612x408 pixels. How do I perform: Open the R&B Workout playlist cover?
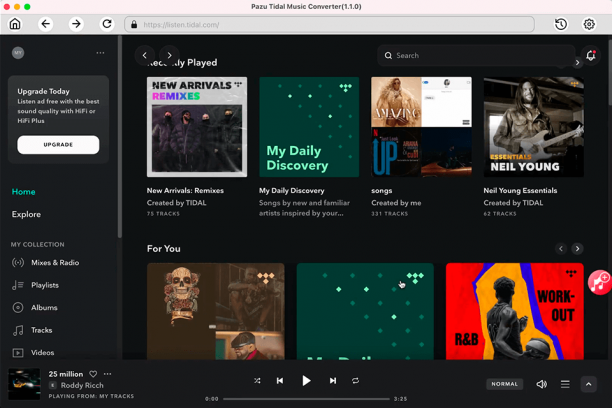point(515,311)
